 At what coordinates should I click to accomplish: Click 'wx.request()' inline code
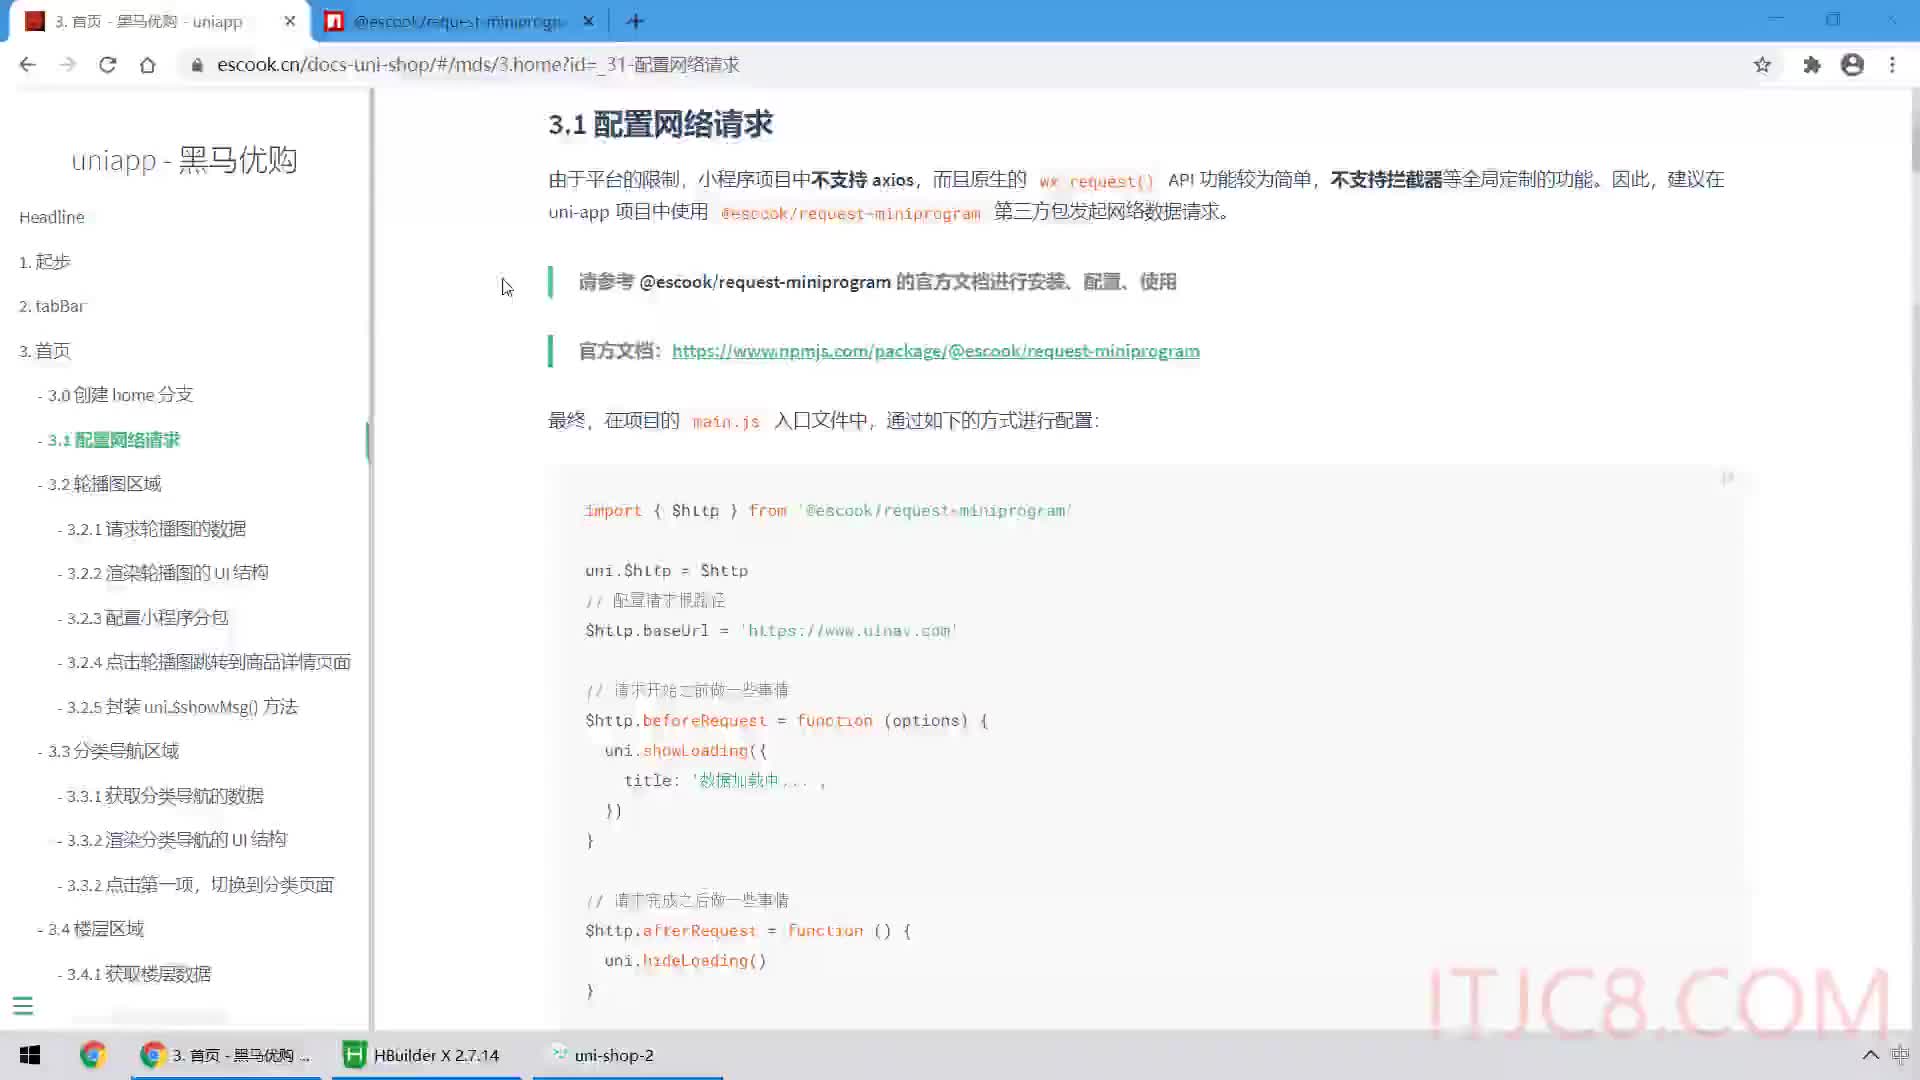(1096, 181)
